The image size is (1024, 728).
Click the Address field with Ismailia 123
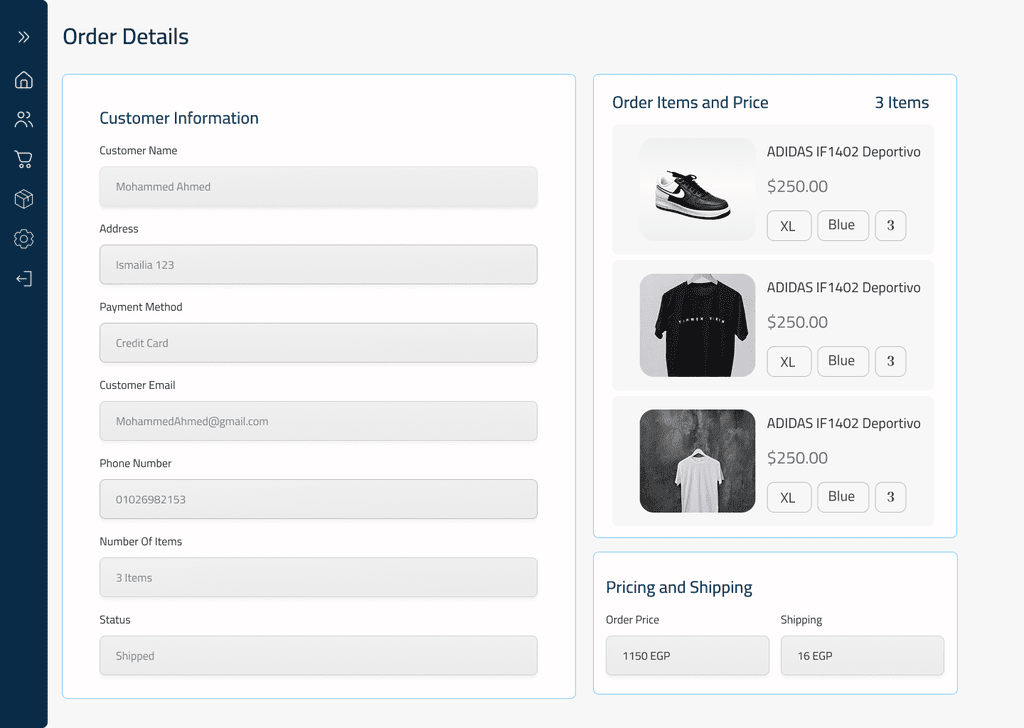click(318, 265)
